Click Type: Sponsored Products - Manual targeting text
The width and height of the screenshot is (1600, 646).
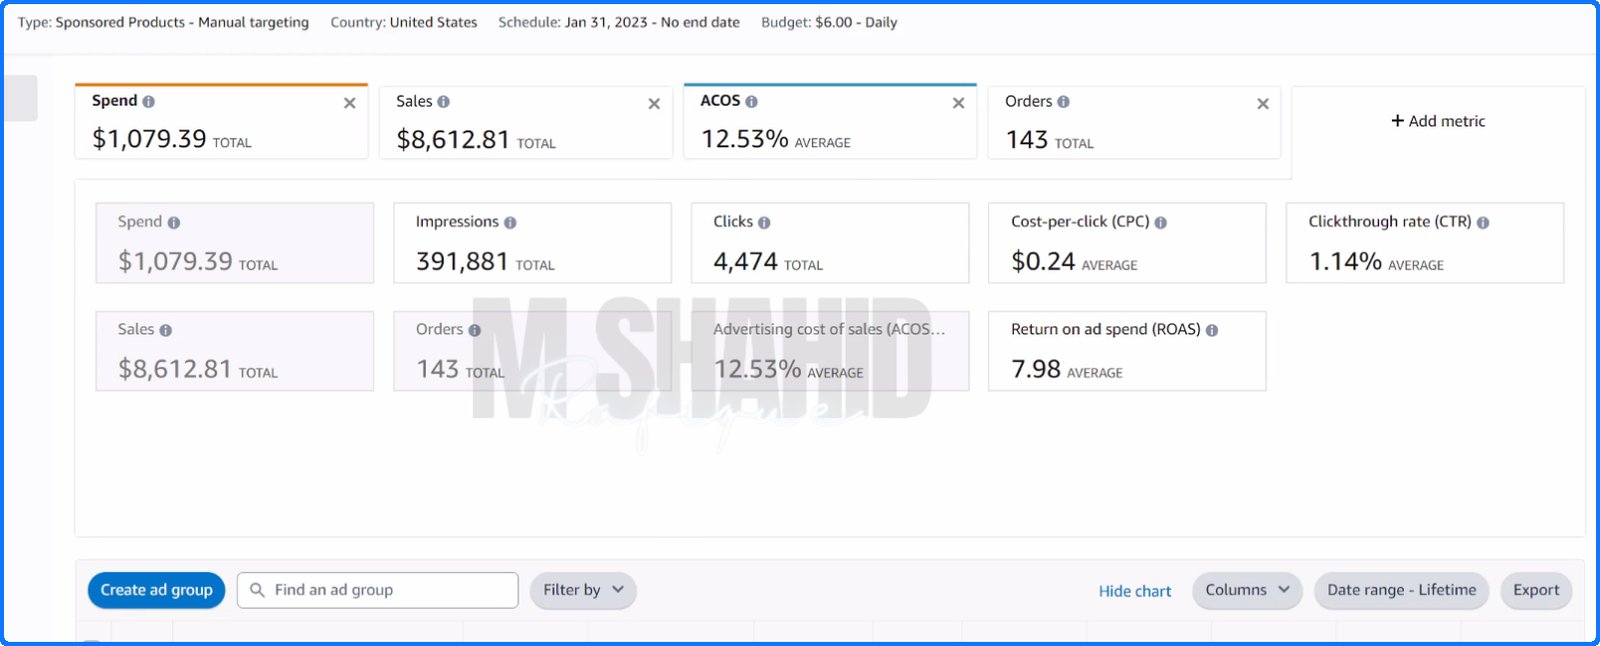click(163, 22)
